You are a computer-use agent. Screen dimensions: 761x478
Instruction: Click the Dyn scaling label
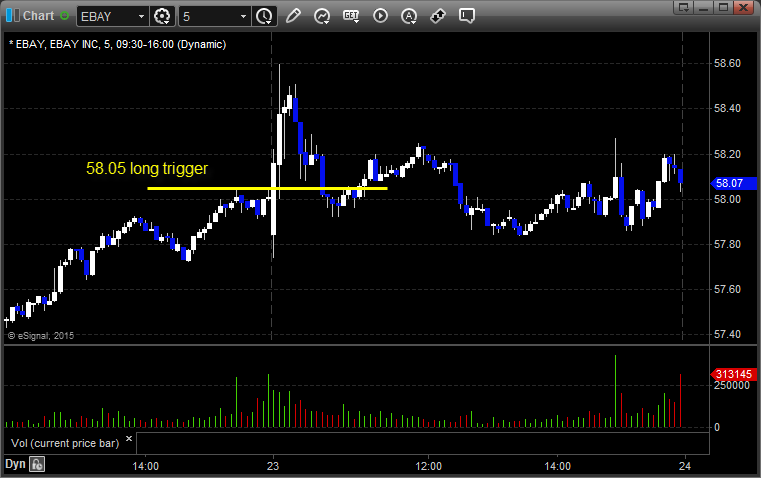[x=15, y=464]
